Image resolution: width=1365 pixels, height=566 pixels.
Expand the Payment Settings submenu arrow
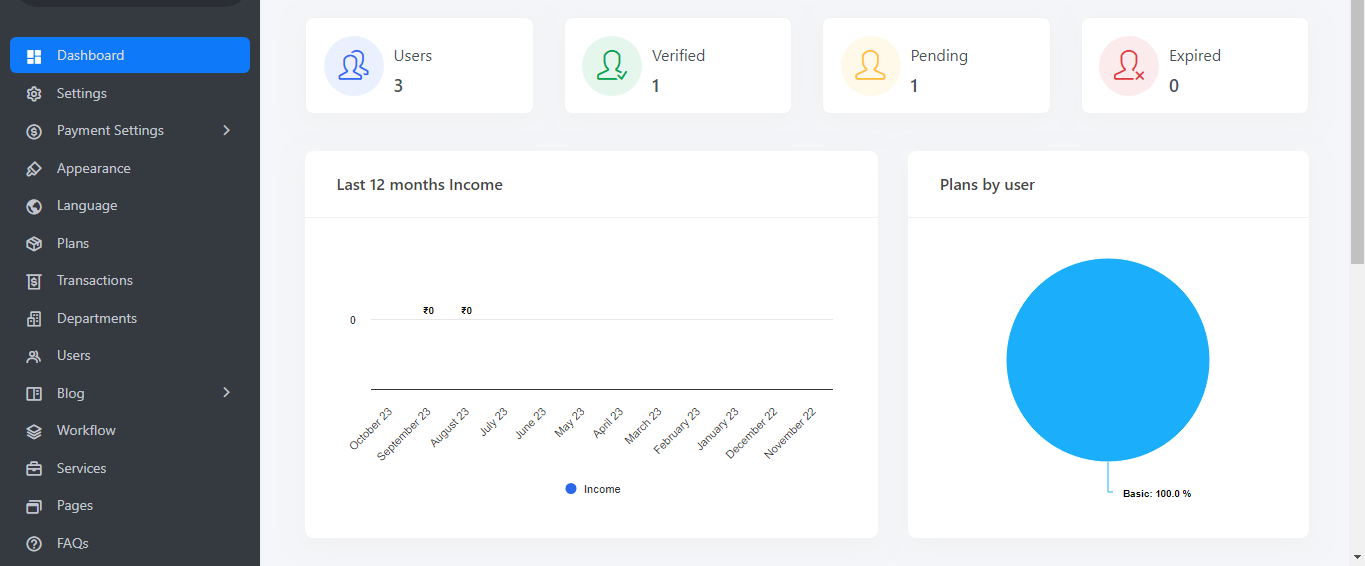227,131
